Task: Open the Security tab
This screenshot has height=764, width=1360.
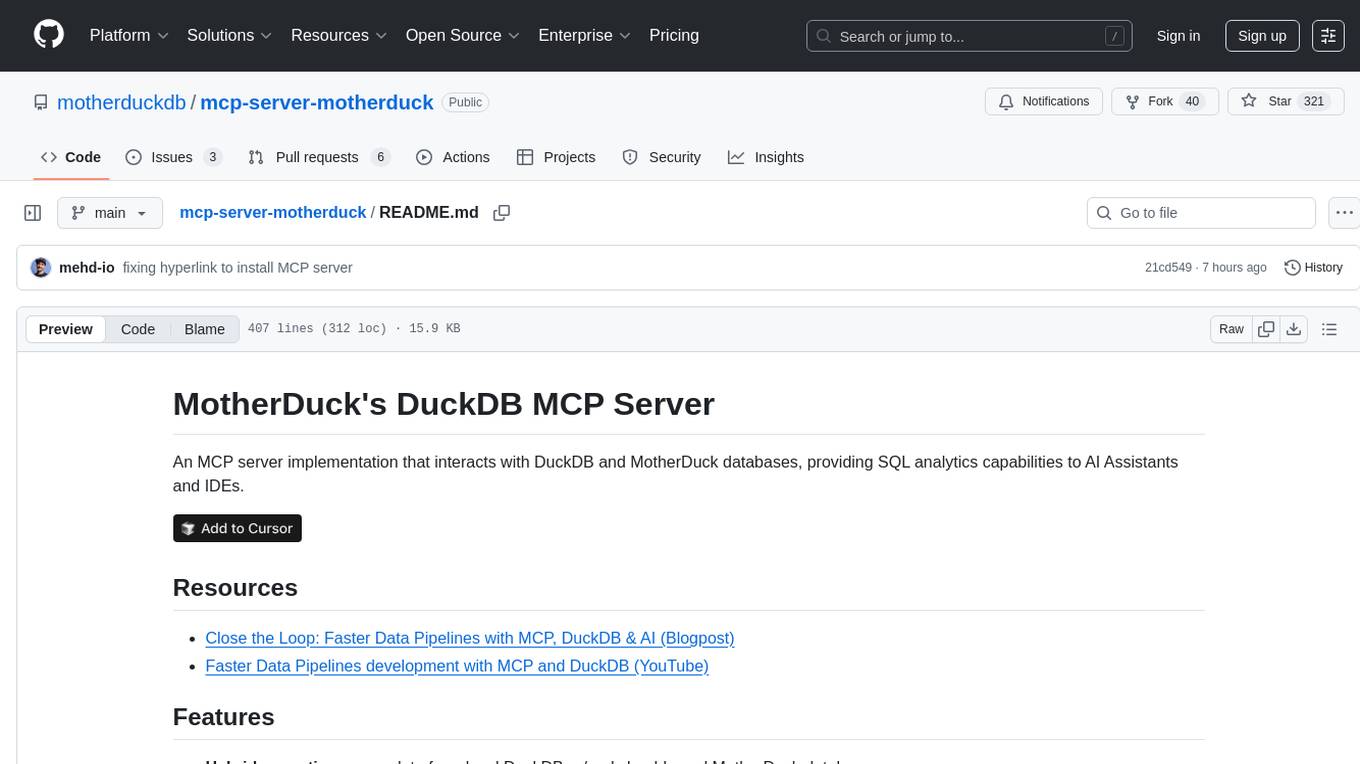Action: click(661, 157)
